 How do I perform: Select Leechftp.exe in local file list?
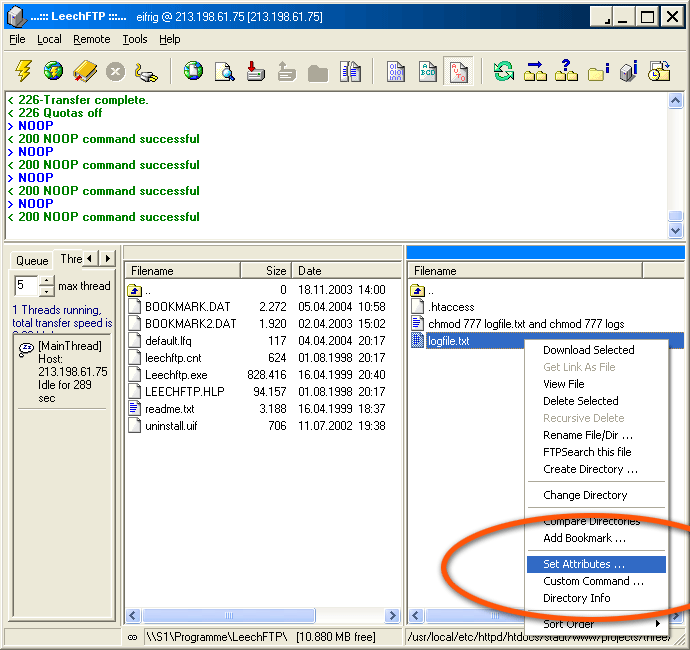coord(176,375)
